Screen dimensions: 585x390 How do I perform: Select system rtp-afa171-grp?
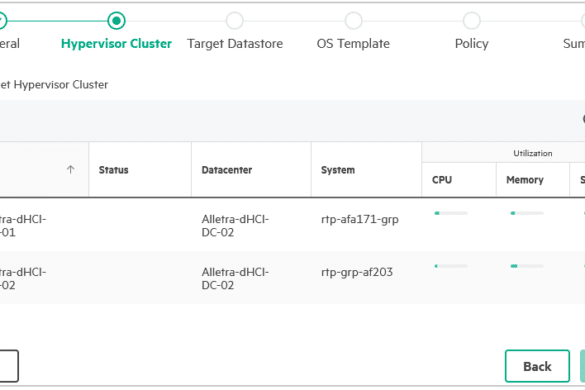click(360, 219)
